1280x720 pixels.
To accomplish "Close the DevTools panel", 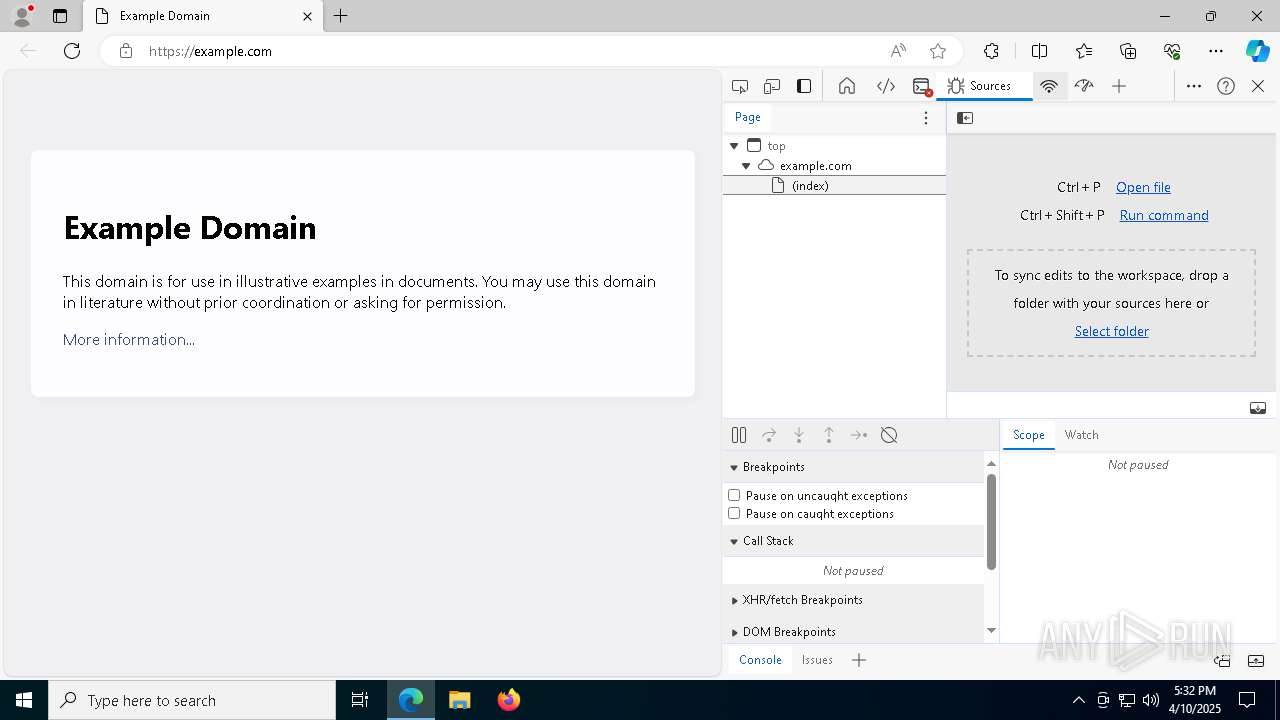I will (1258, 86).
